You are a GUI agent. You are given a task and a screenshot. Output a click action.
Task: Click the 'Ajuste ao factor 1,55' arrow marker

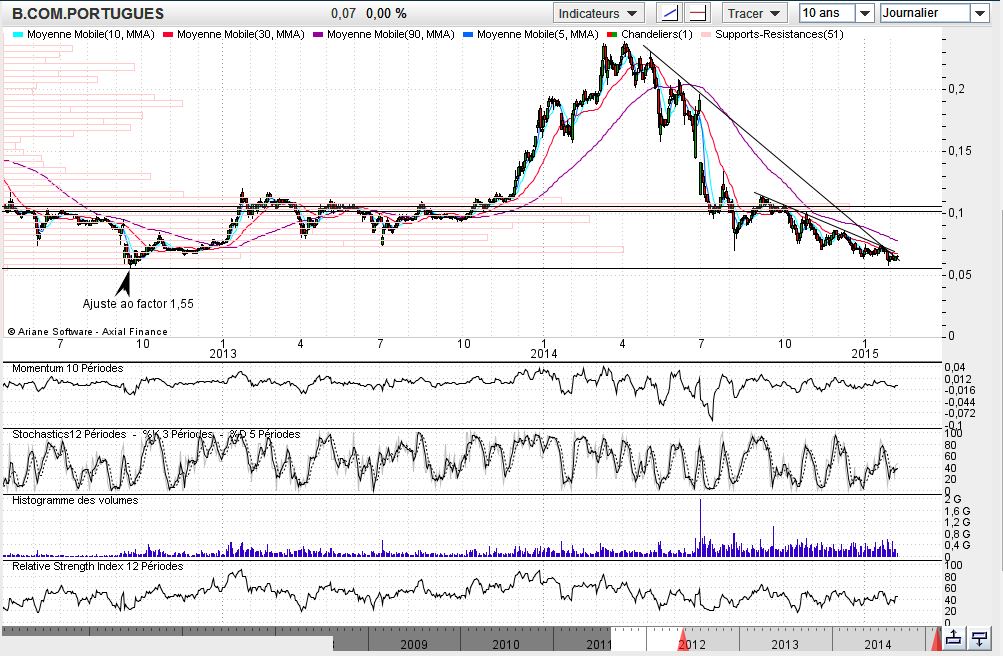pos(125,282)
